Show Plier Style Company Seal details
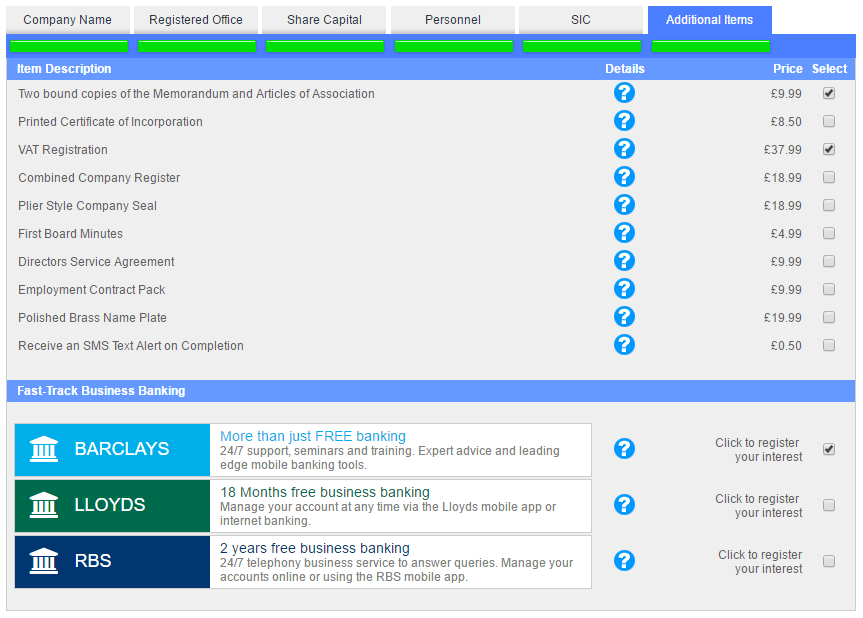This screenshot has height=618, width=863. 624,205
